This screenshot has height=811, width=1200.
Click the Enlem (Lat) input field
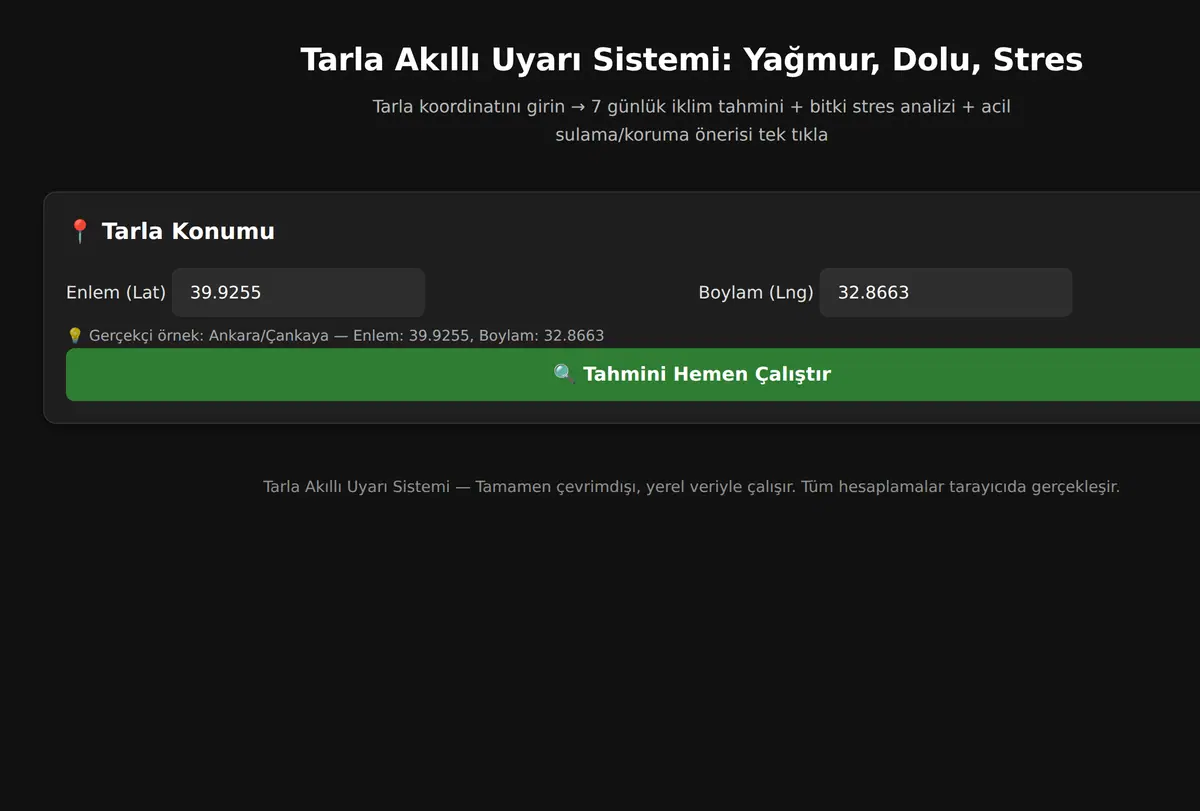298,293
